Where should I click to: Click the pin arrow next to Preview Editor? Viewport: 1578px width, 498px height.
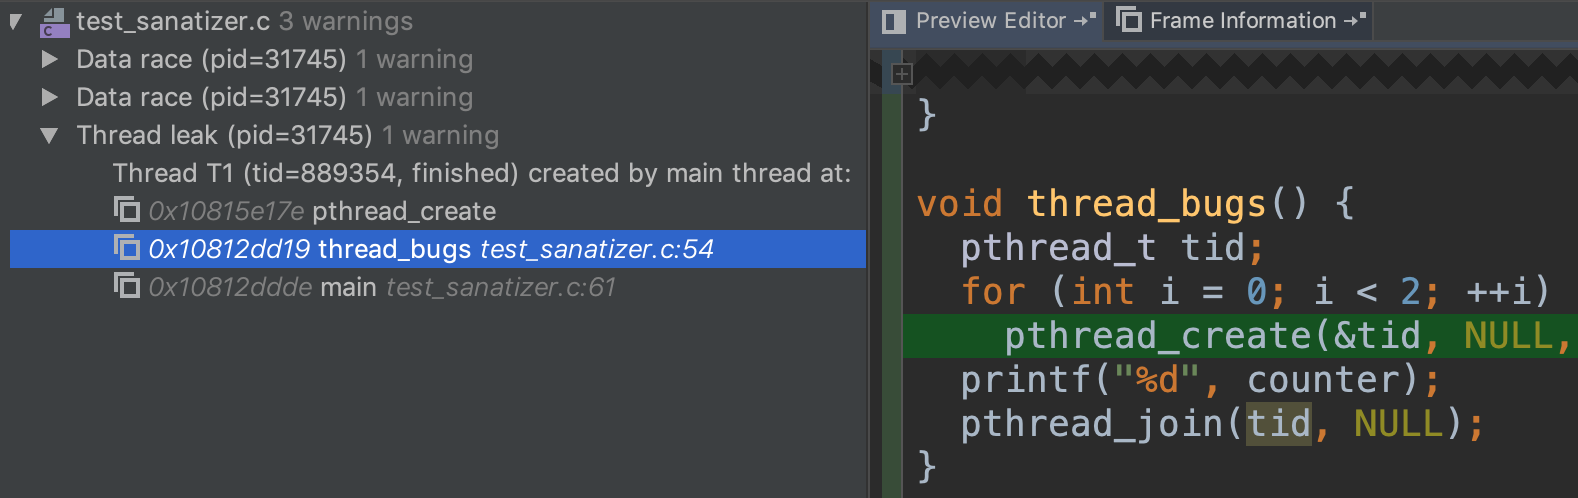coord(1085,20)
